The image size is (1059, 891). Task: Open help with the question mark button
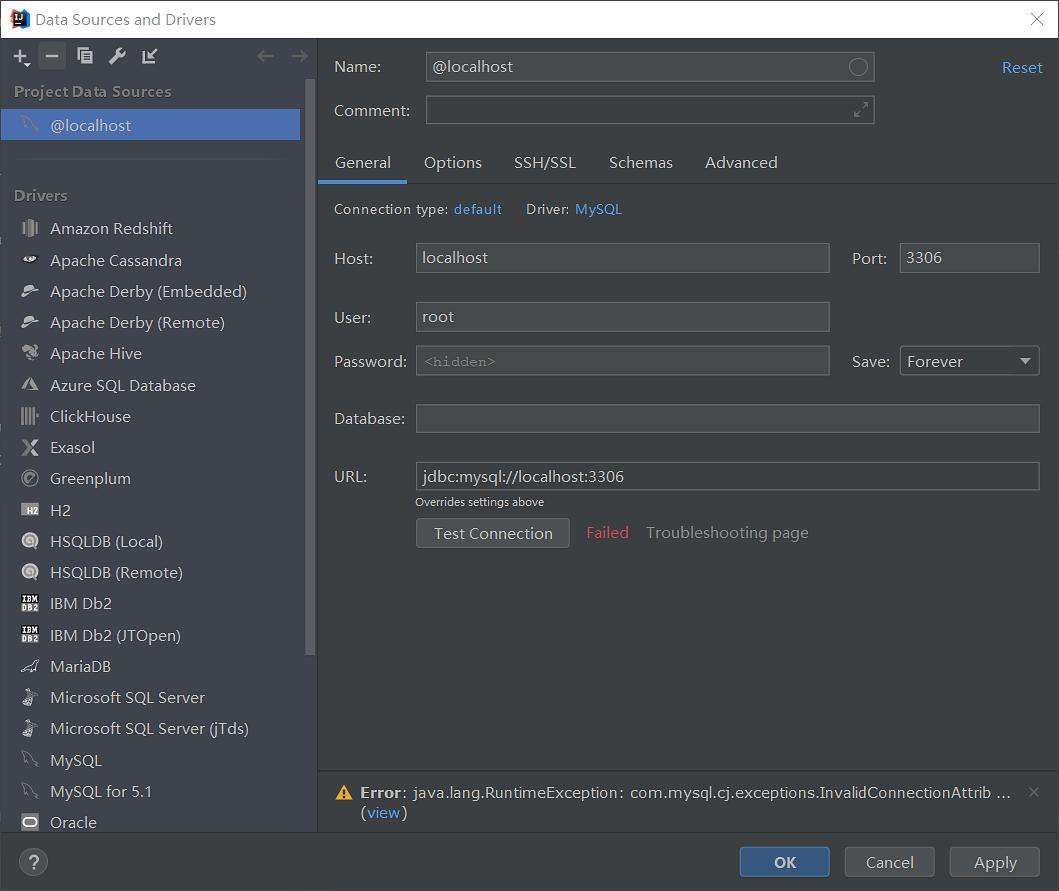click(34, 862)
